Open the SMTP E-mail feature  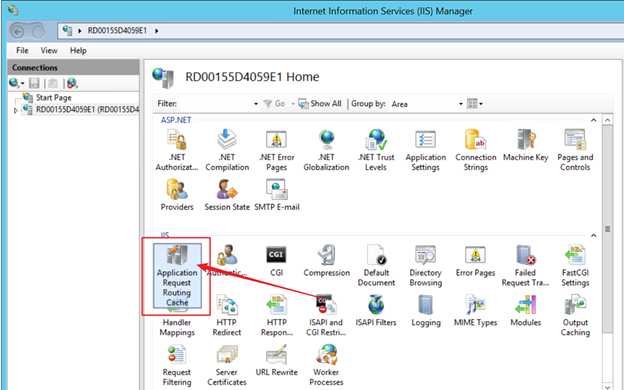[x=277, y=195]
